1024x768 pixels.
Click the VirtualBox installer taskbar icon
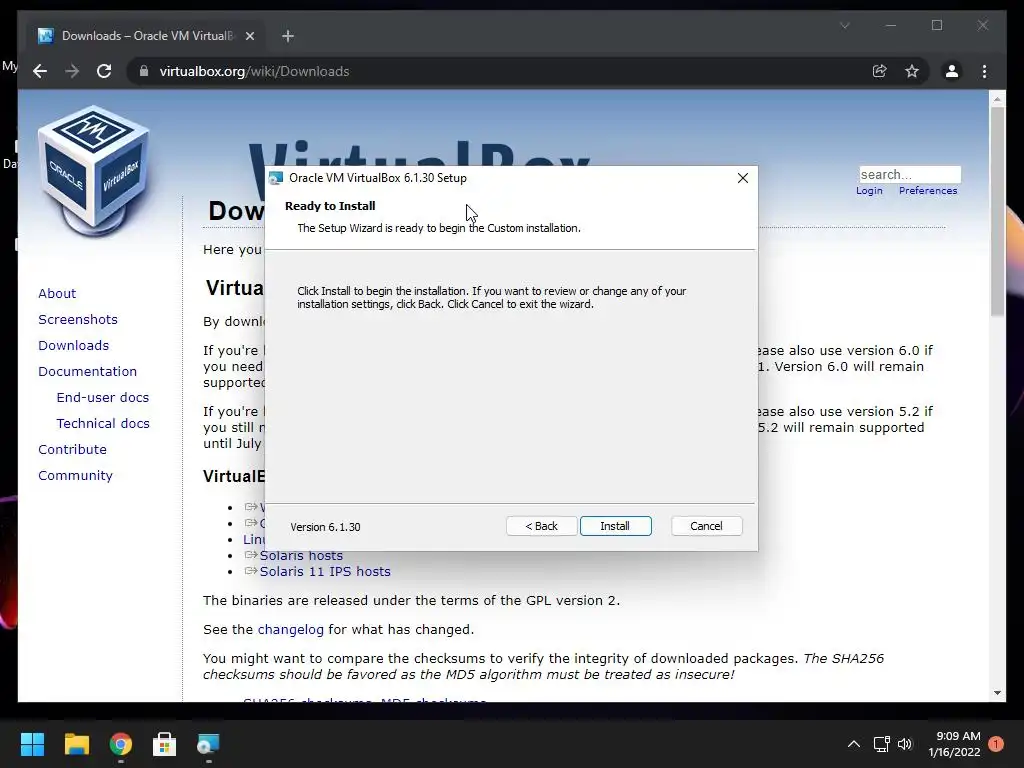[208, 744]
